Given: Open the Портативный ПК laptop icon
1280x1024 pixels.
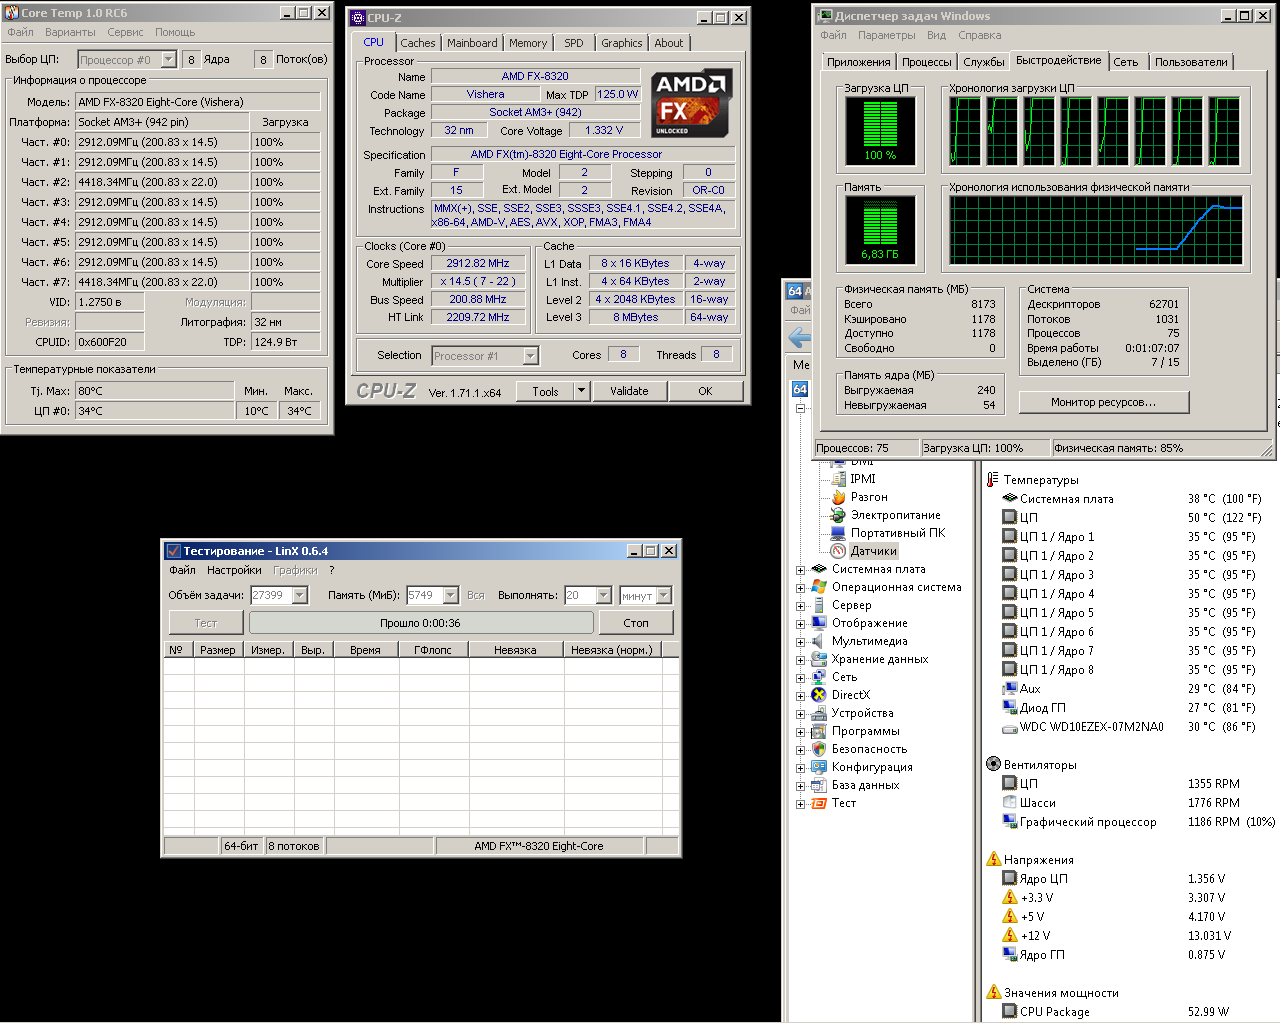Looking at the screenshot, I should pyautogui.click(x=838, y=533).
